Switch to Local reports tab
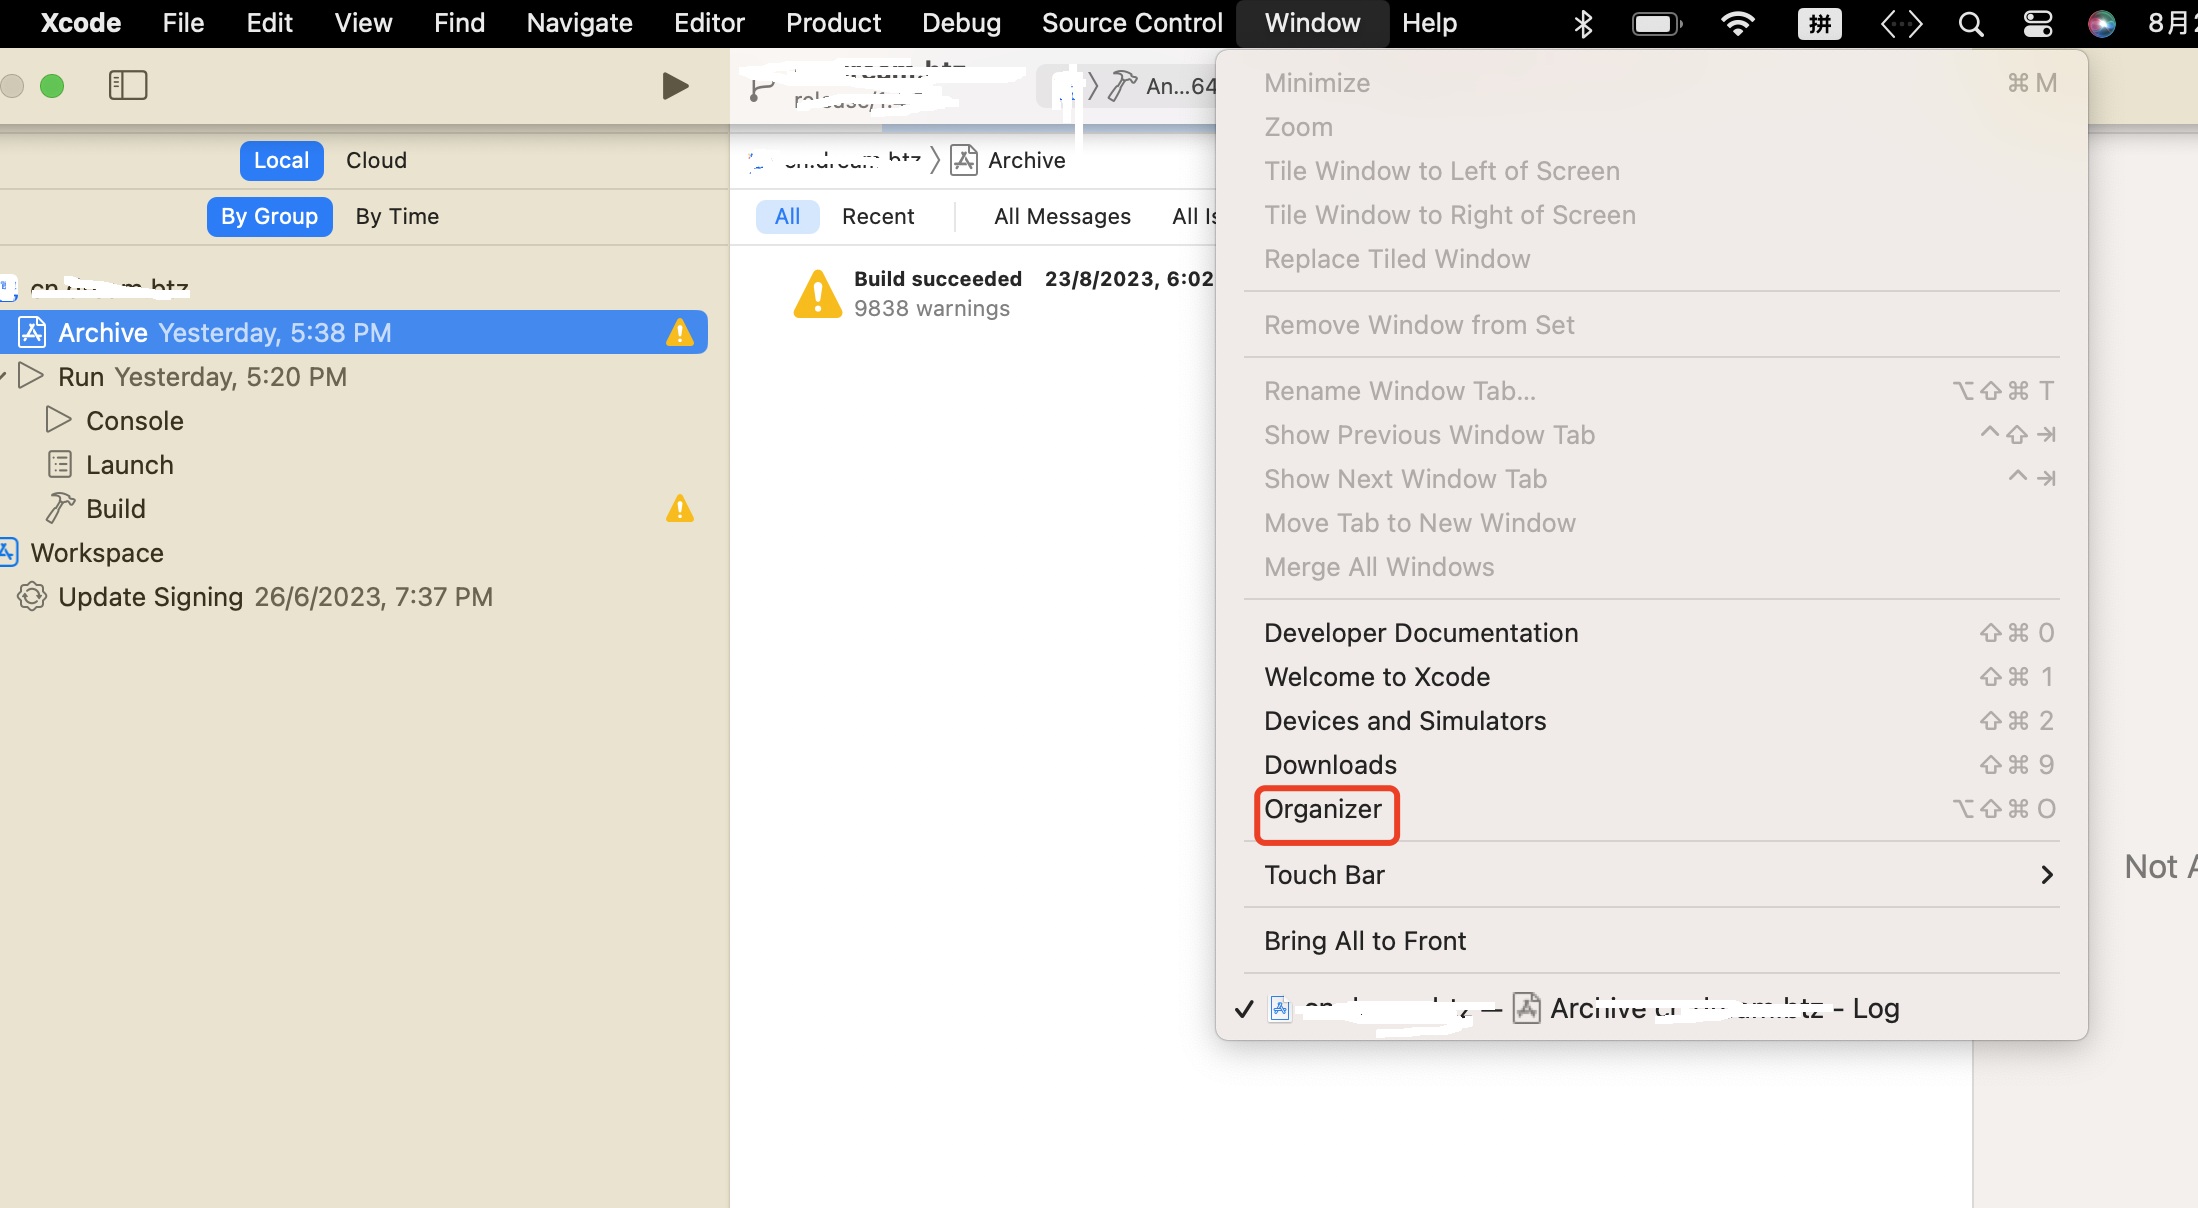The height and width of the screenshot is (1208, 2198). click(x=281, y=160)
